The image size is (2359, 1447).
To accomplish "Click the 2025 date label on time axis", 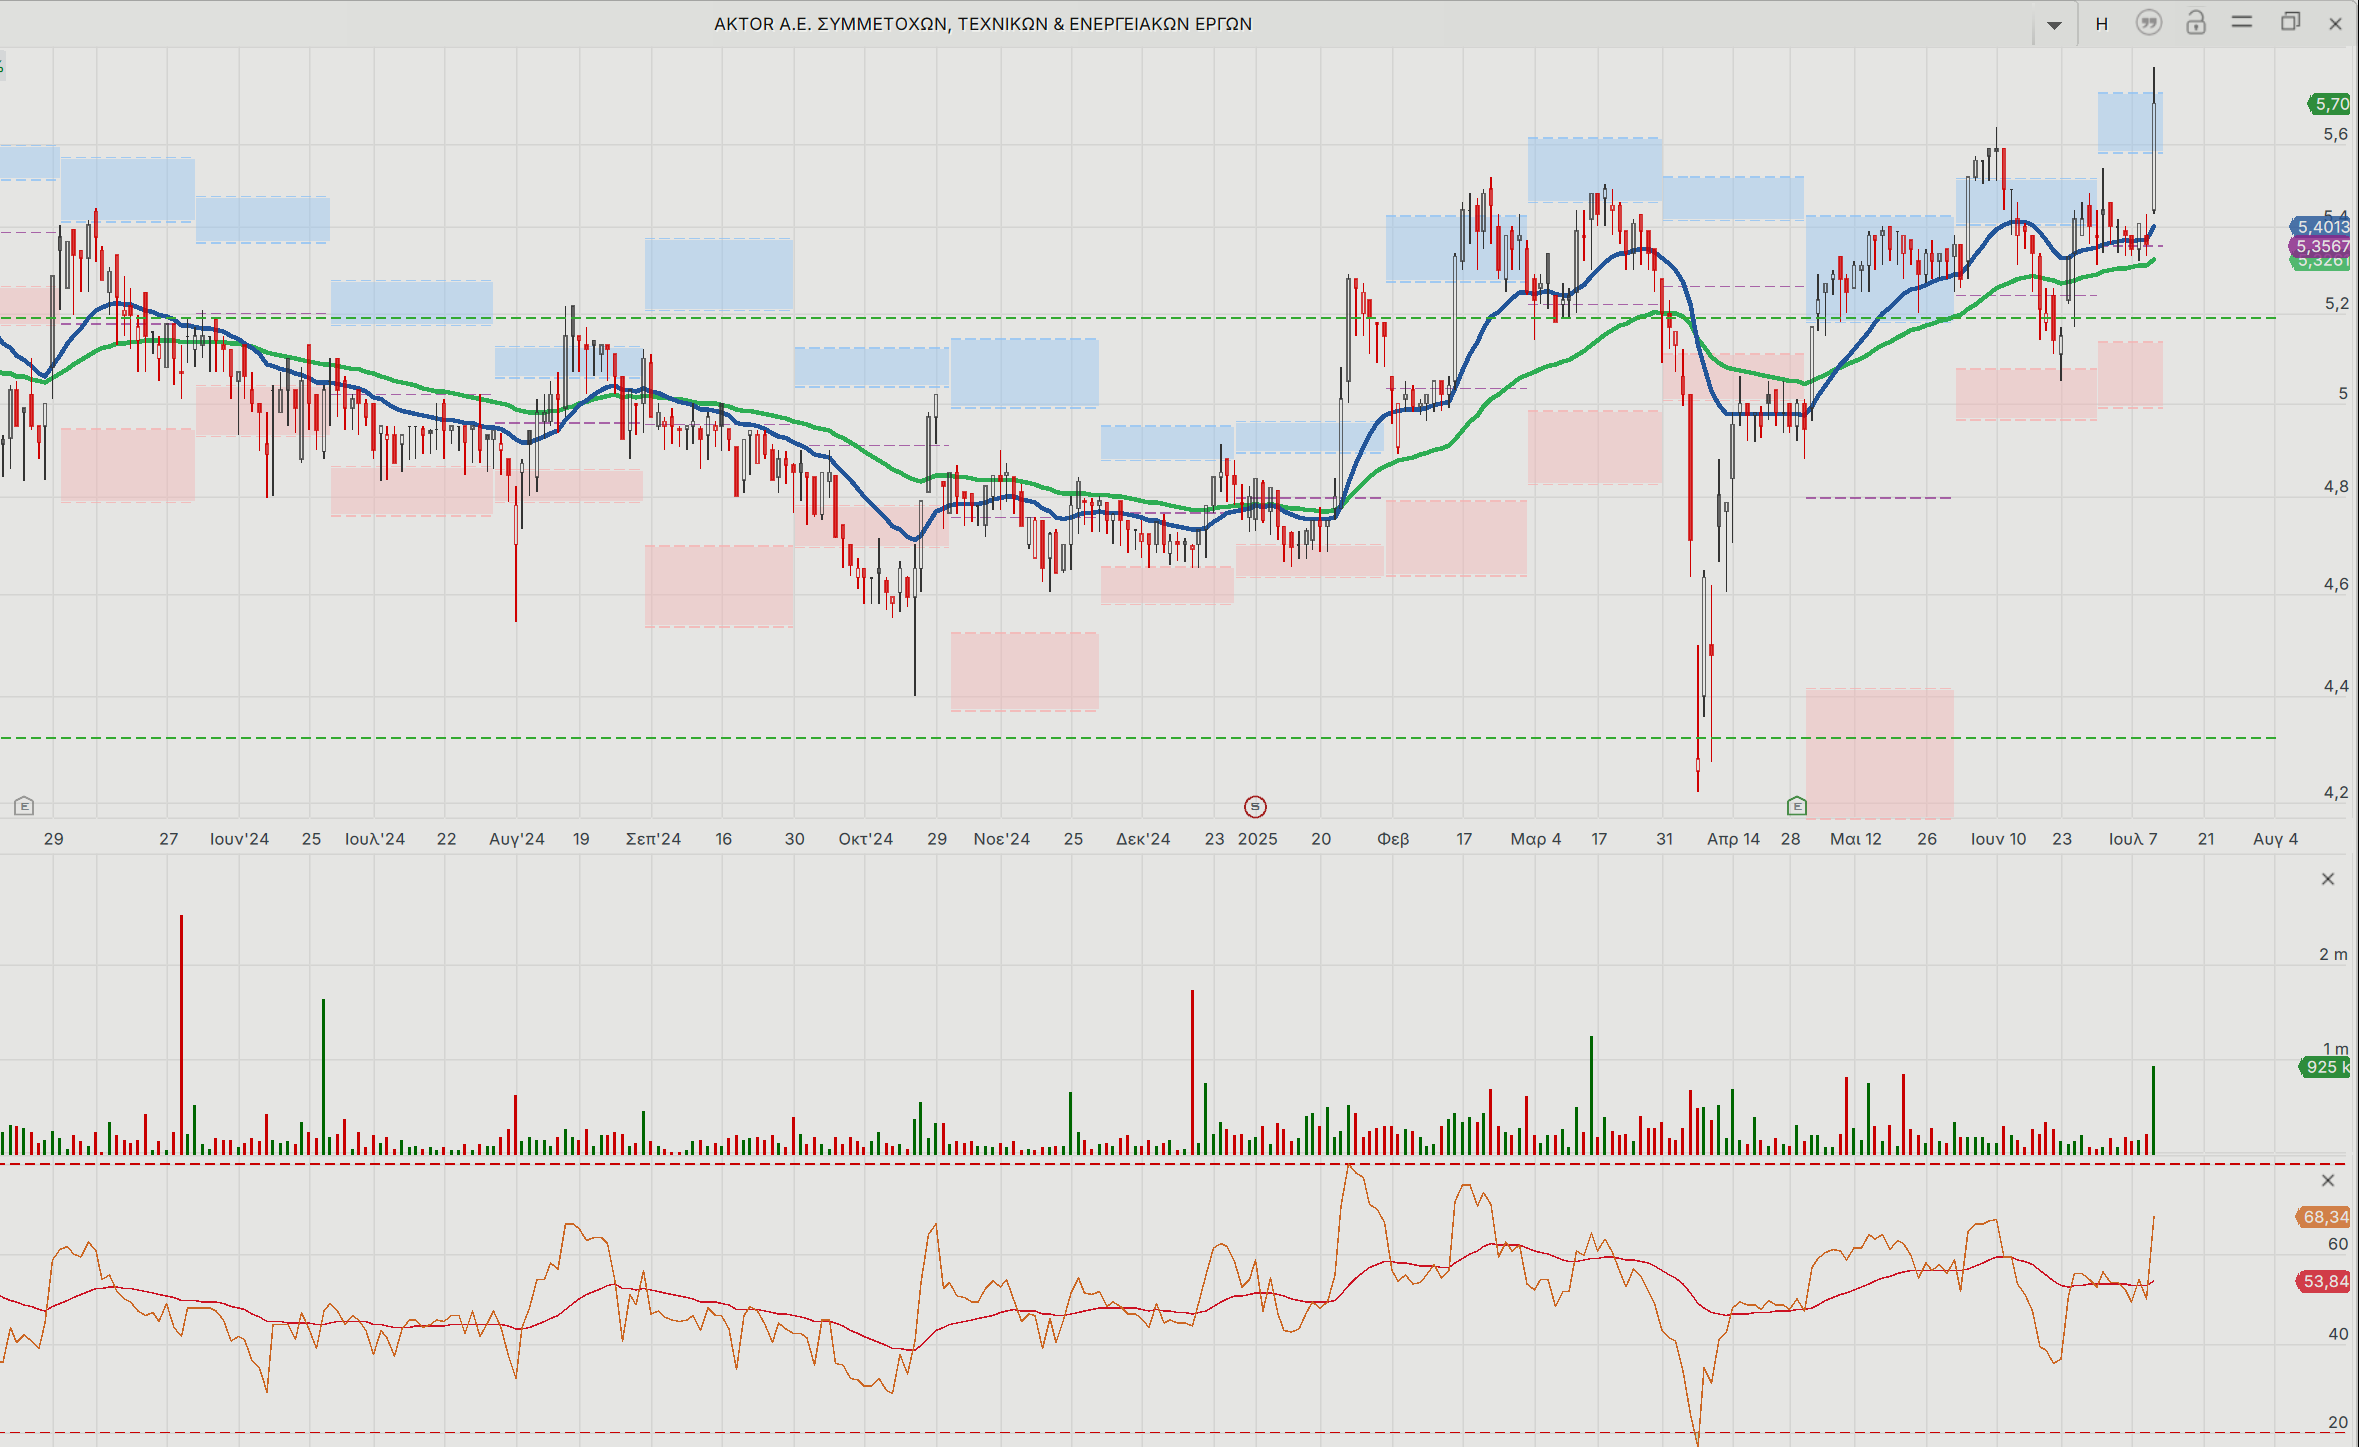I will (x=1258, y=839).
